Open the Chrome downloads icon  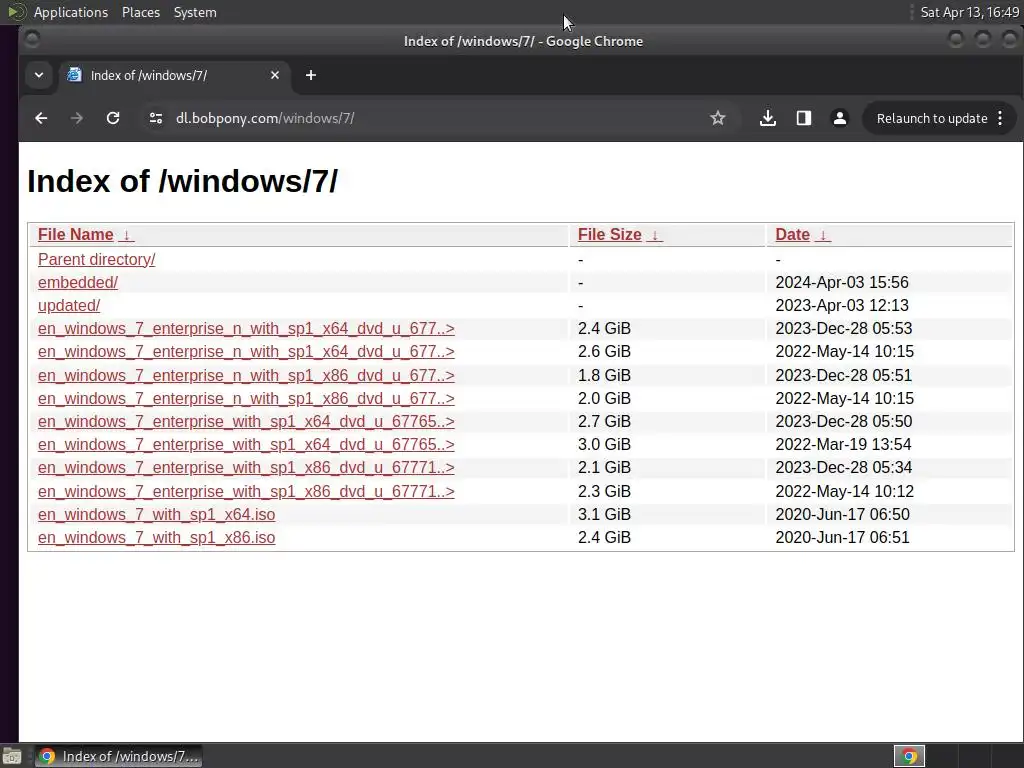tap(768, 118)
